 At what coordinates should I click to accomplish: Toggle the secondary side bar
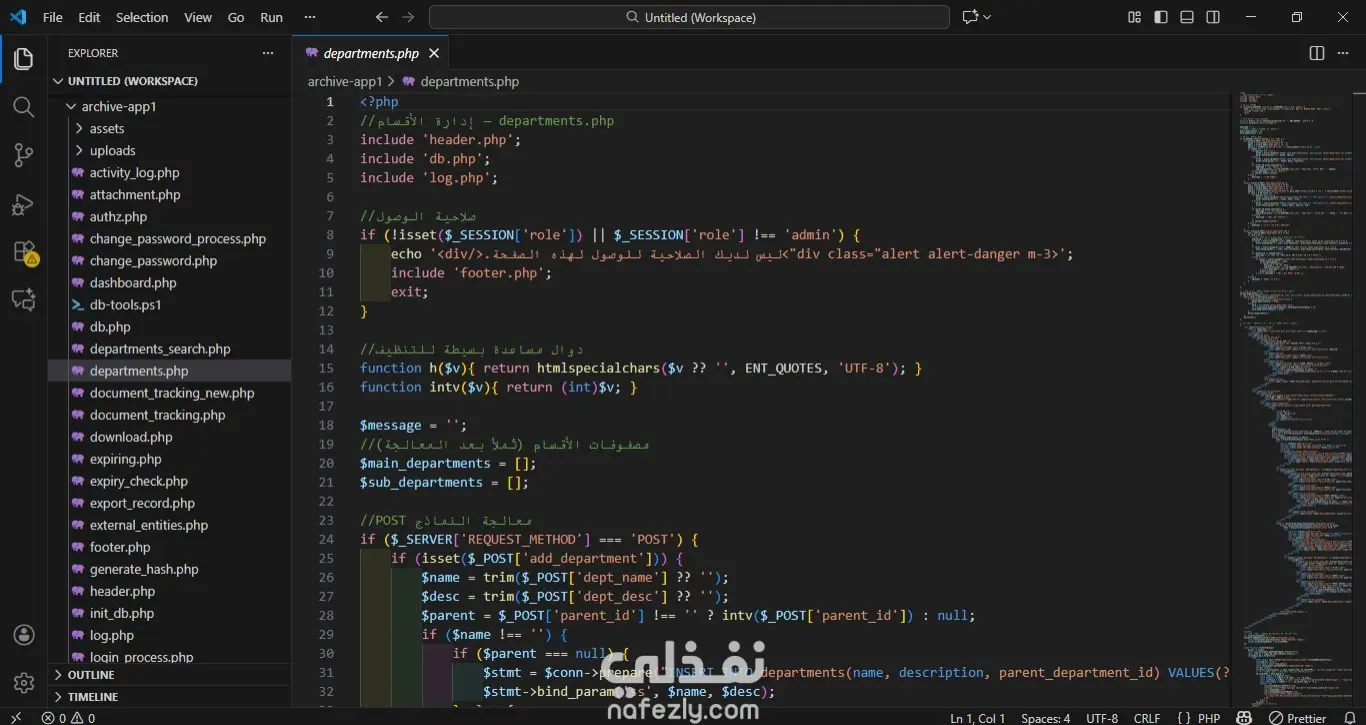click(x=1213, y=17)
